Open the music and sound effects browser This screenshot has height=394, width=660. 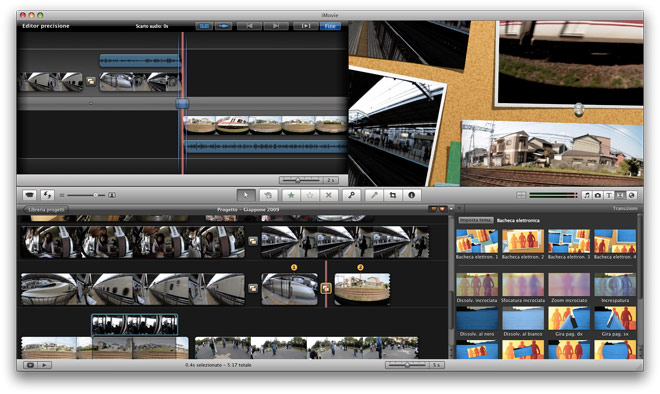coord(586,195)
